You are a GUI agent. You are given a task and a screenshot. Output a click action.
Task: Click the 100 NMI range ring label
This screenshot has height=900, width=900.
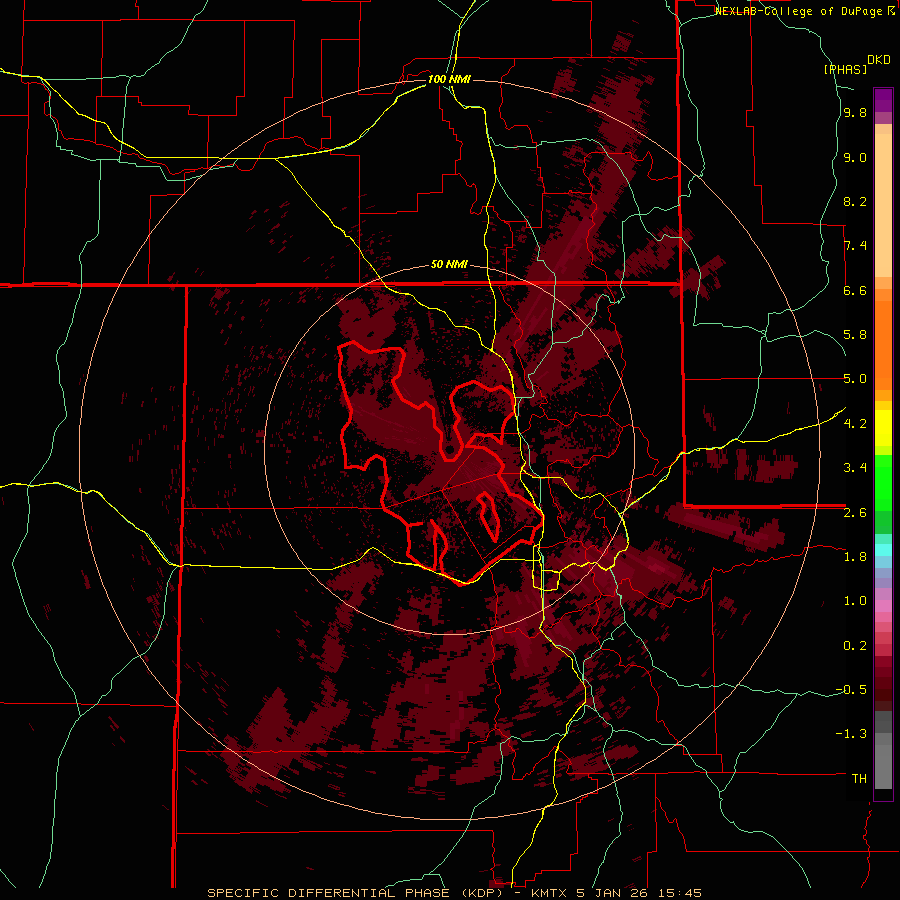(449, 79)
